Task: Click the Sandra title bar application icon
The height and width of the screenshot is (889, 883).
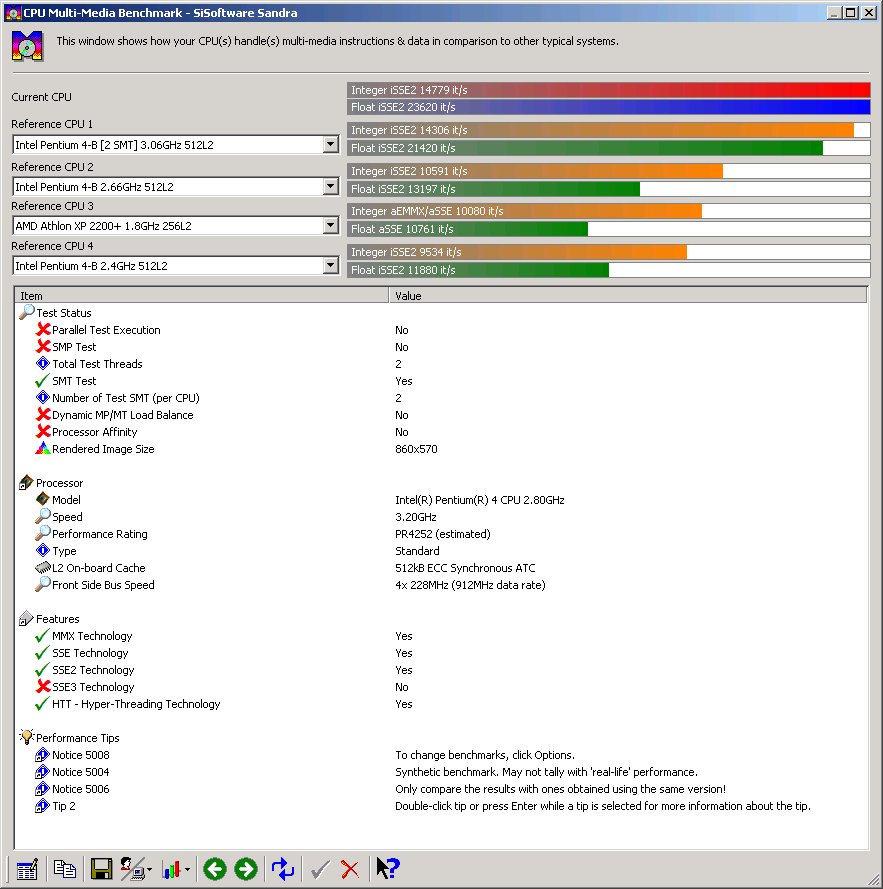Action: [12, 12]
